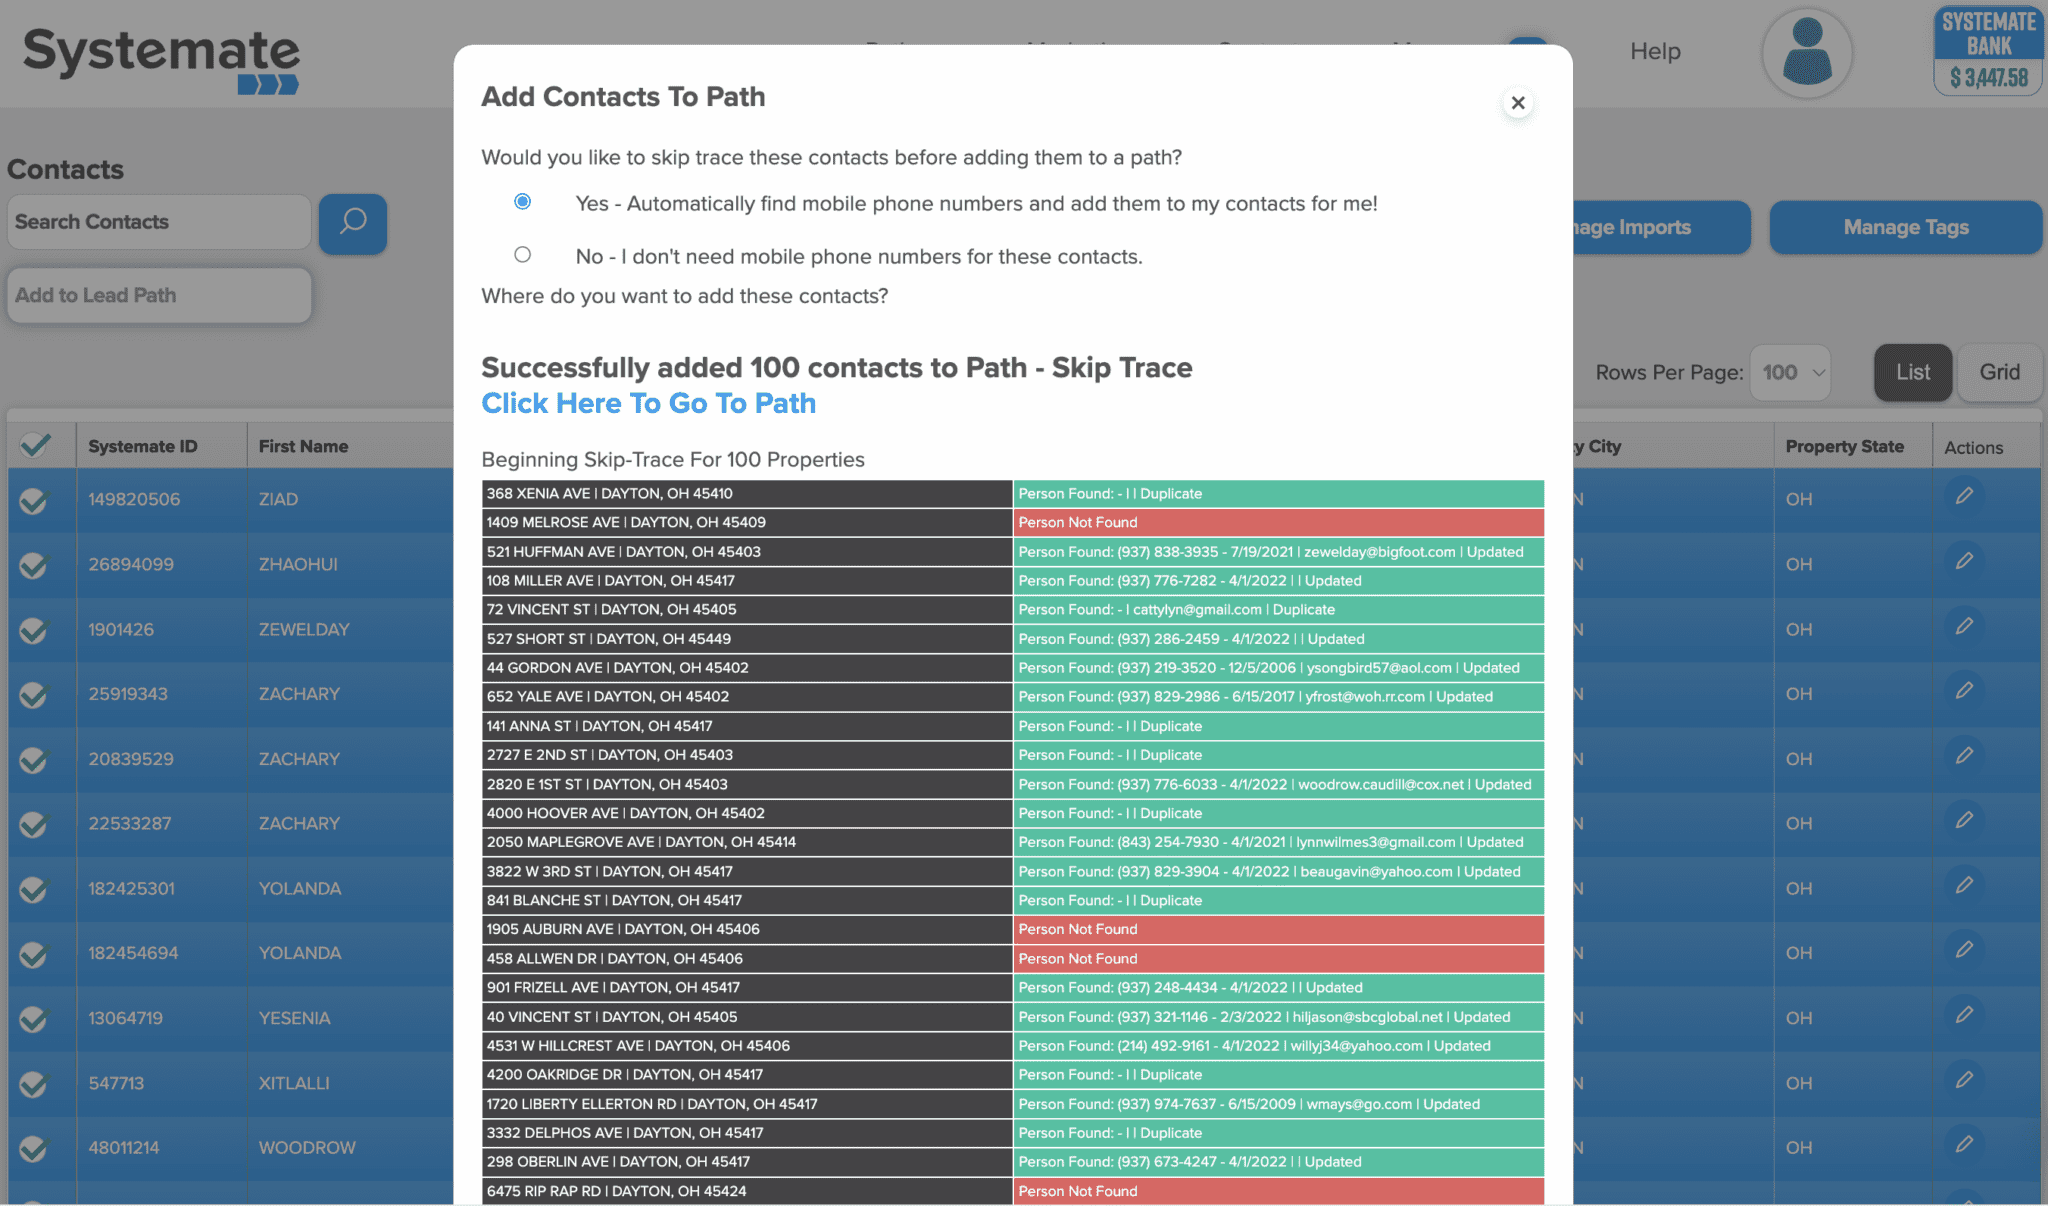Click edit pencil for row 13064719

click(x=1964, y=1015)
